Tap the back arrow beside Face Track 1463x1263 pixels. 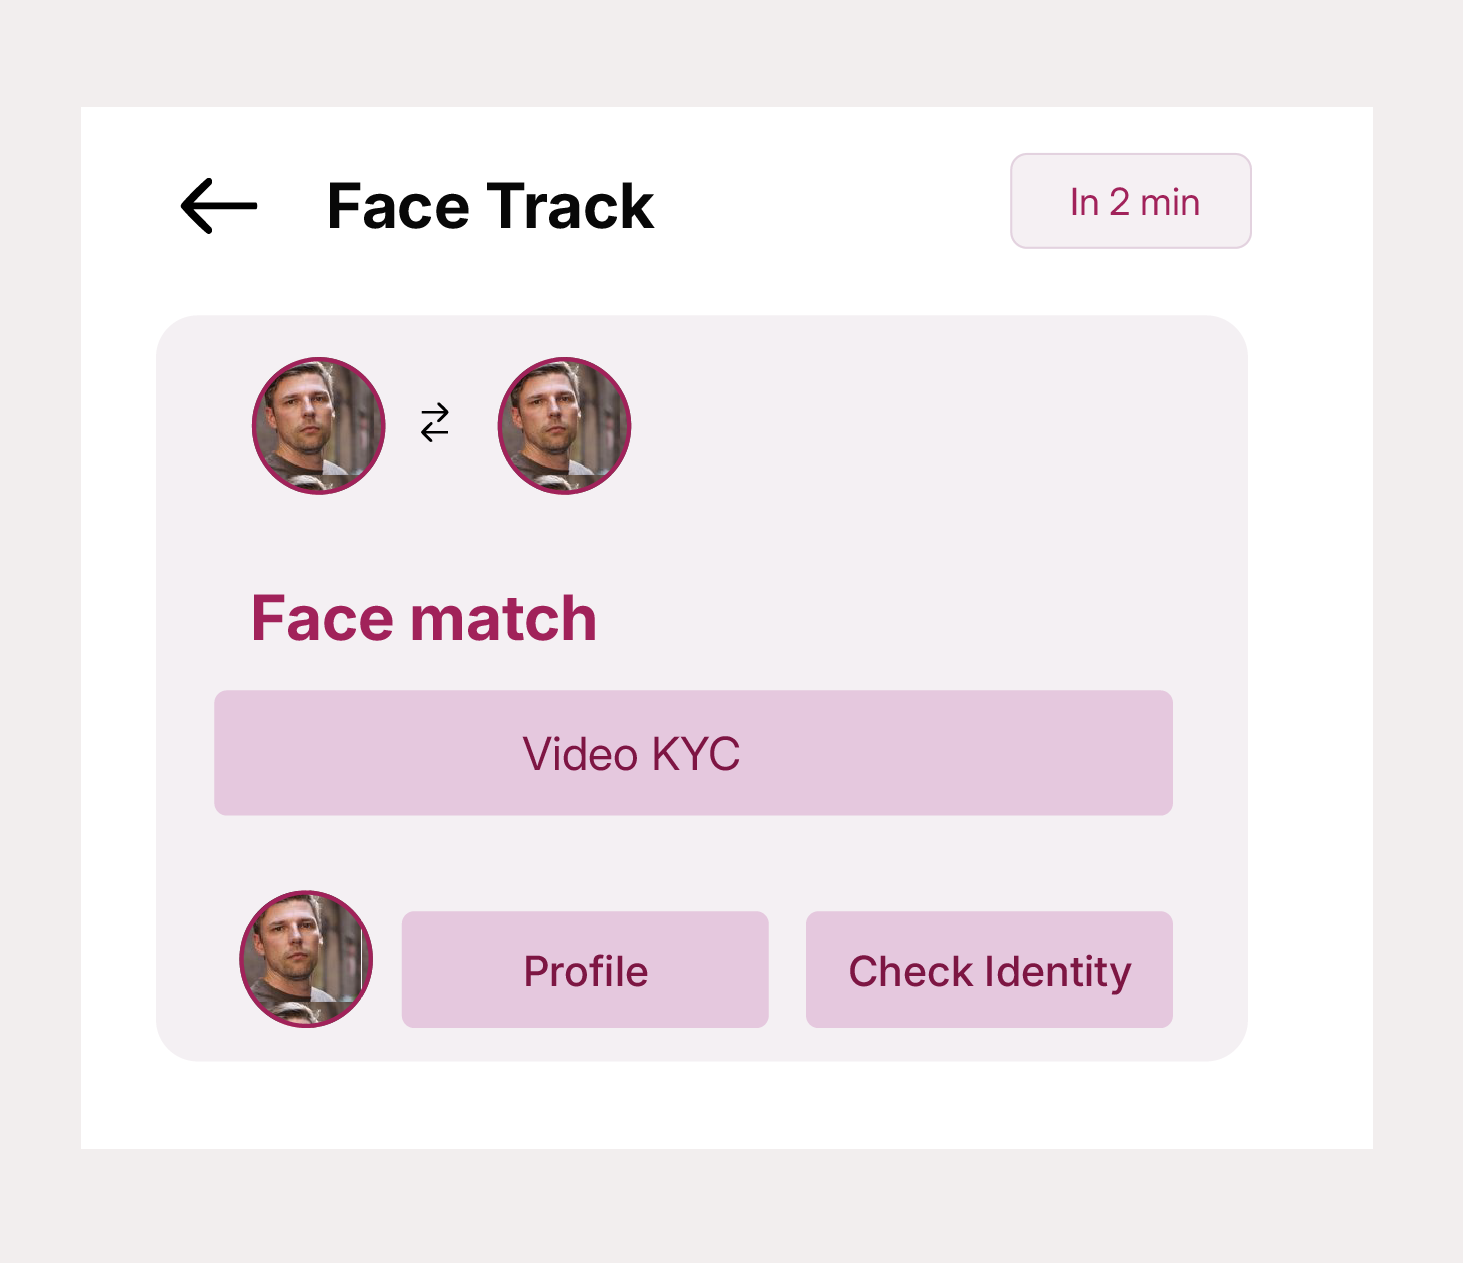[x=219, y=206]
